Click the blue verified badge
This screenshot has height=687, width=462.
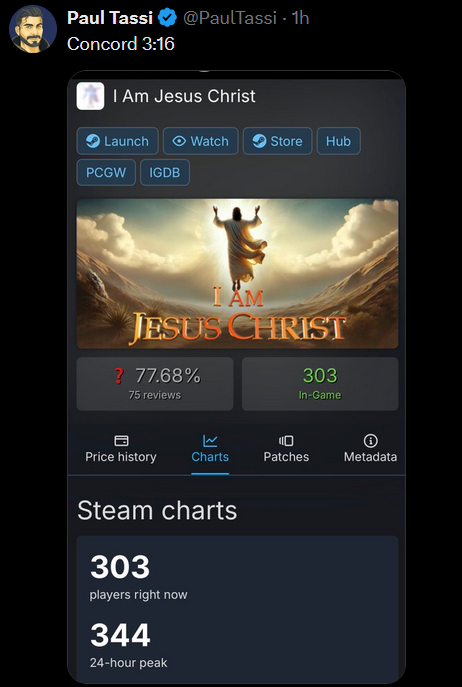[x=167, y=18]
